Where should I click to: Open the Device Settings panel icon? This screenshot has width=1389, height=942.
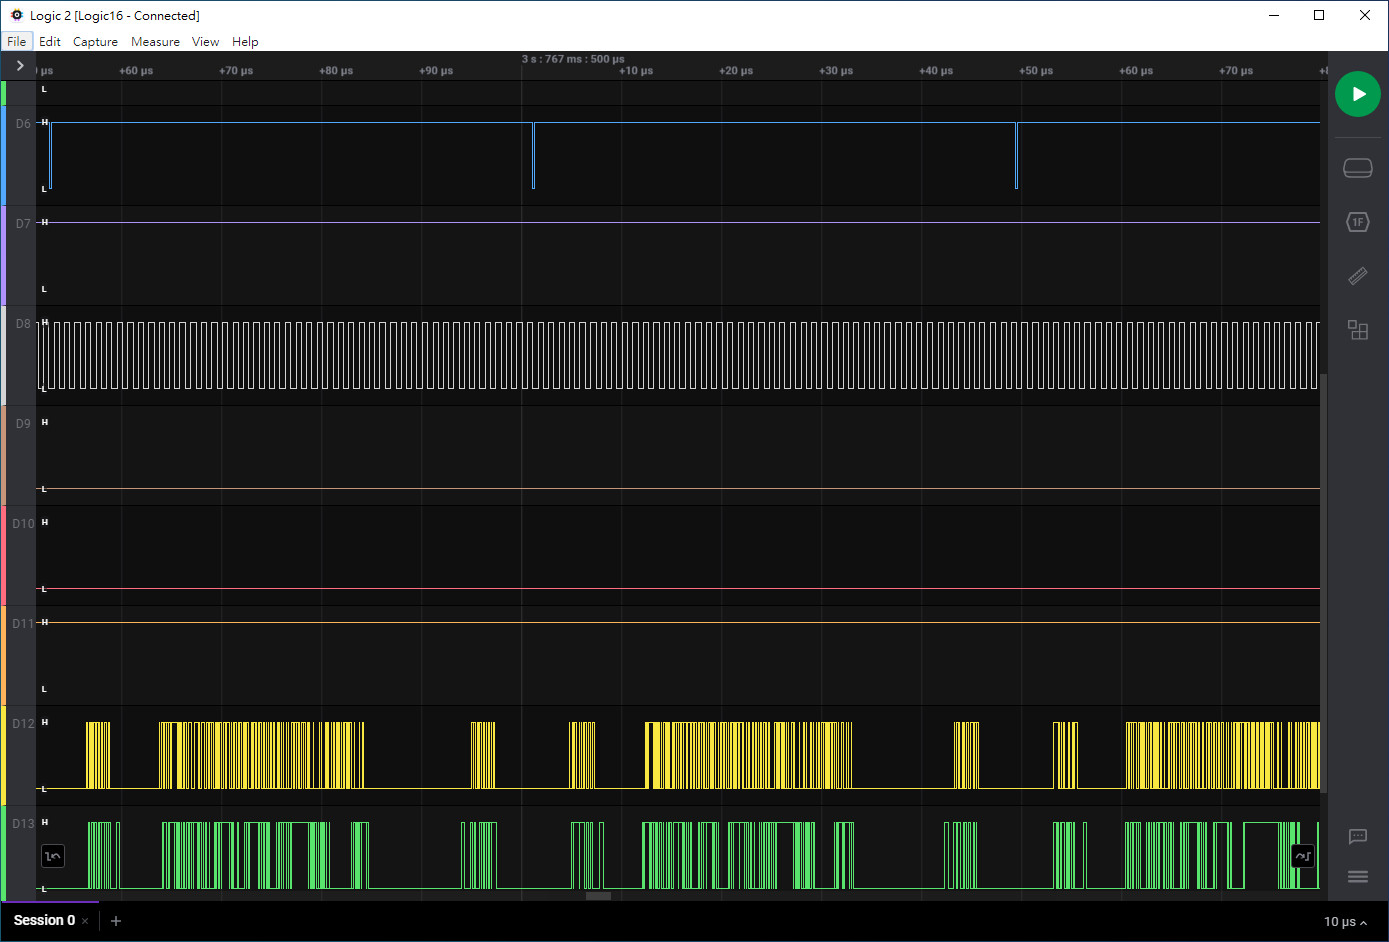1357,168
